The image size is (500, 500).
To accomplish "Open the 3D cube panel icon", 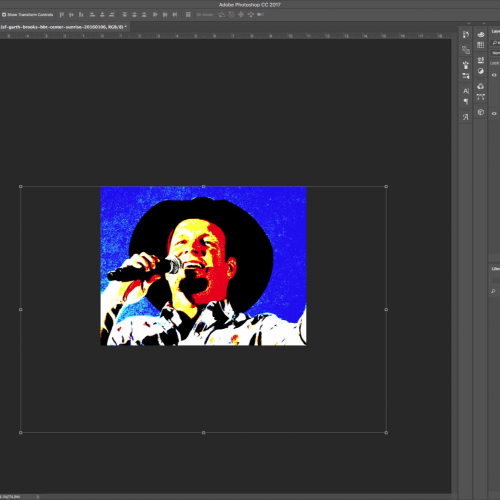I will click(480, 112).
